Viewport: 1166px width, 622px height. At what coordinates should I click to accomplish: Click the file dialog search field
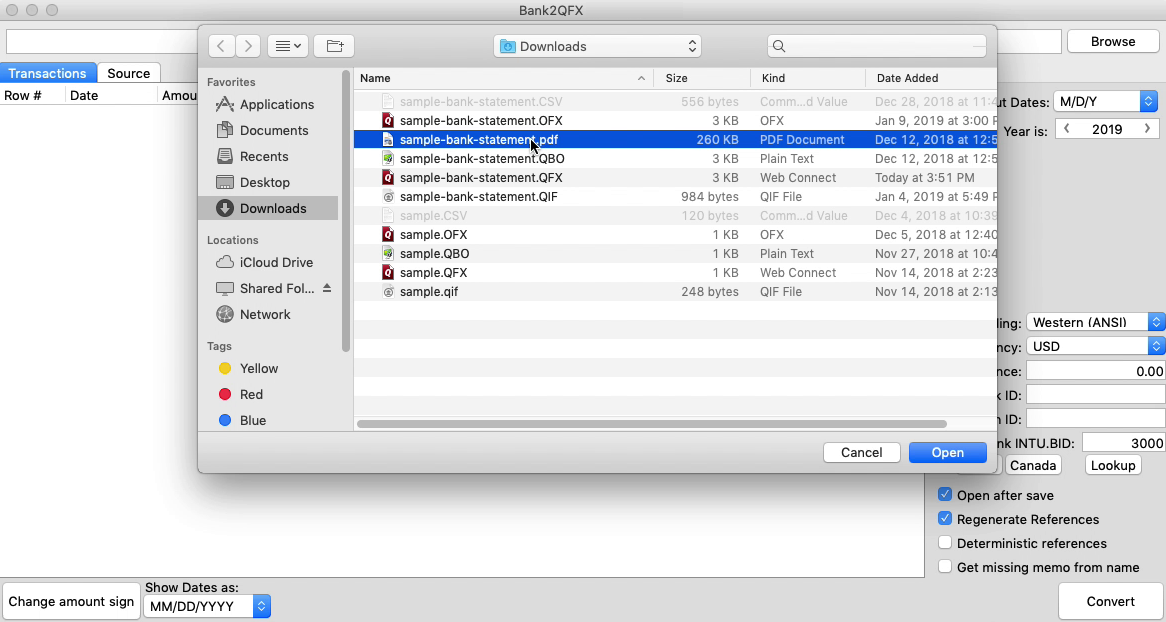[877, 46]
